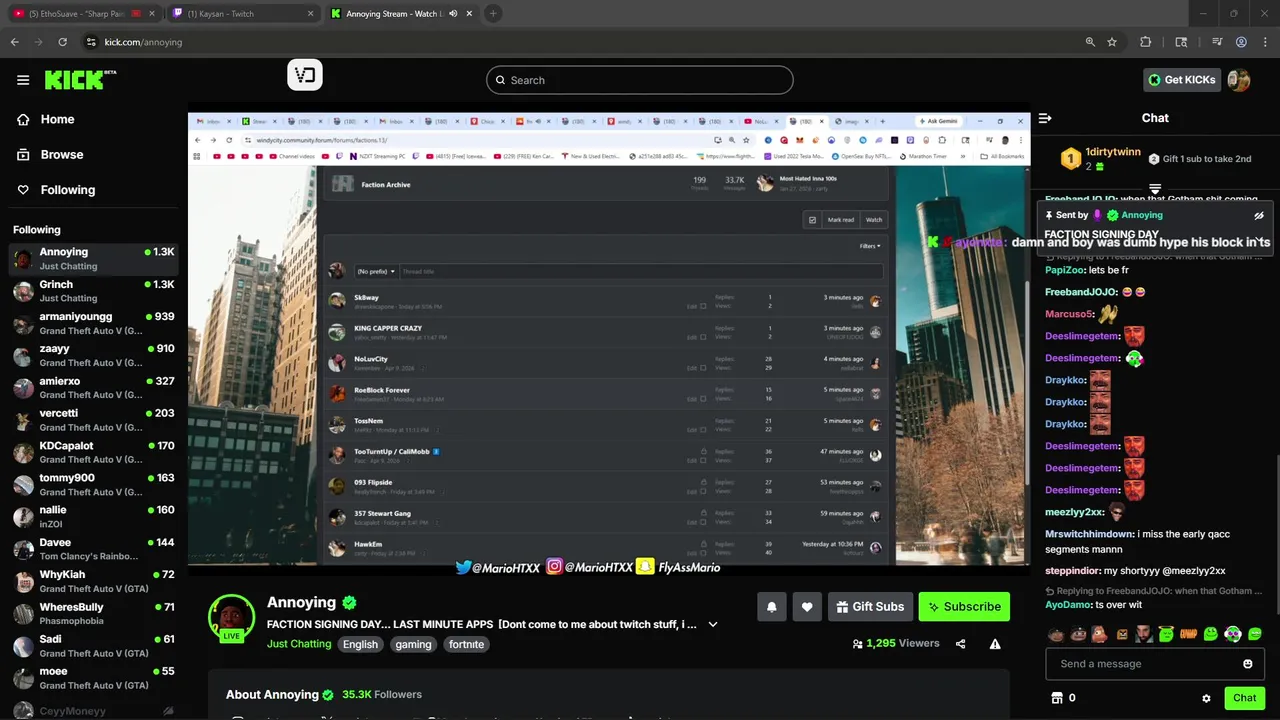Expand the gift leaderboard arrow
The width and height of the screenshot is (1280, 720).
point(1155,188)
